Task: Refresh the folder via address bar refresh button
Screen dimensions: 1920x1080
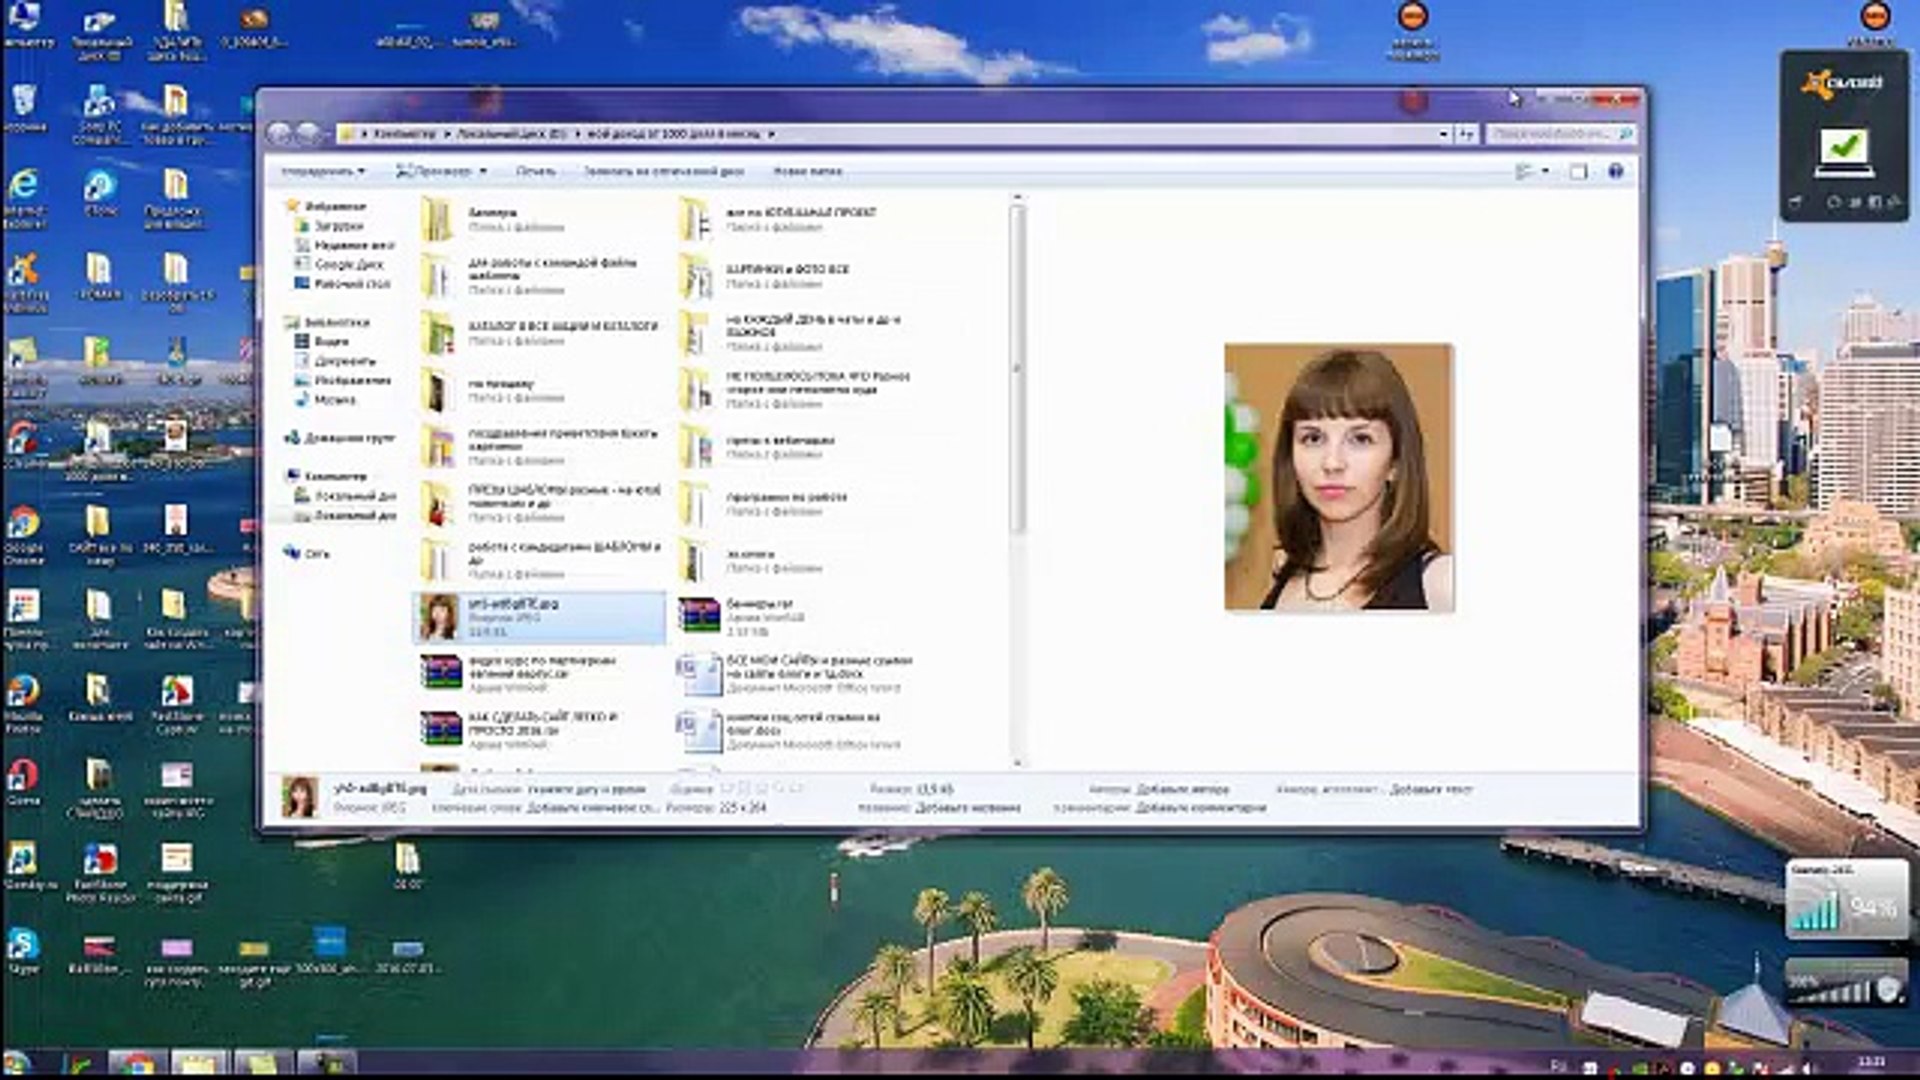Action: coord(1466,133)
